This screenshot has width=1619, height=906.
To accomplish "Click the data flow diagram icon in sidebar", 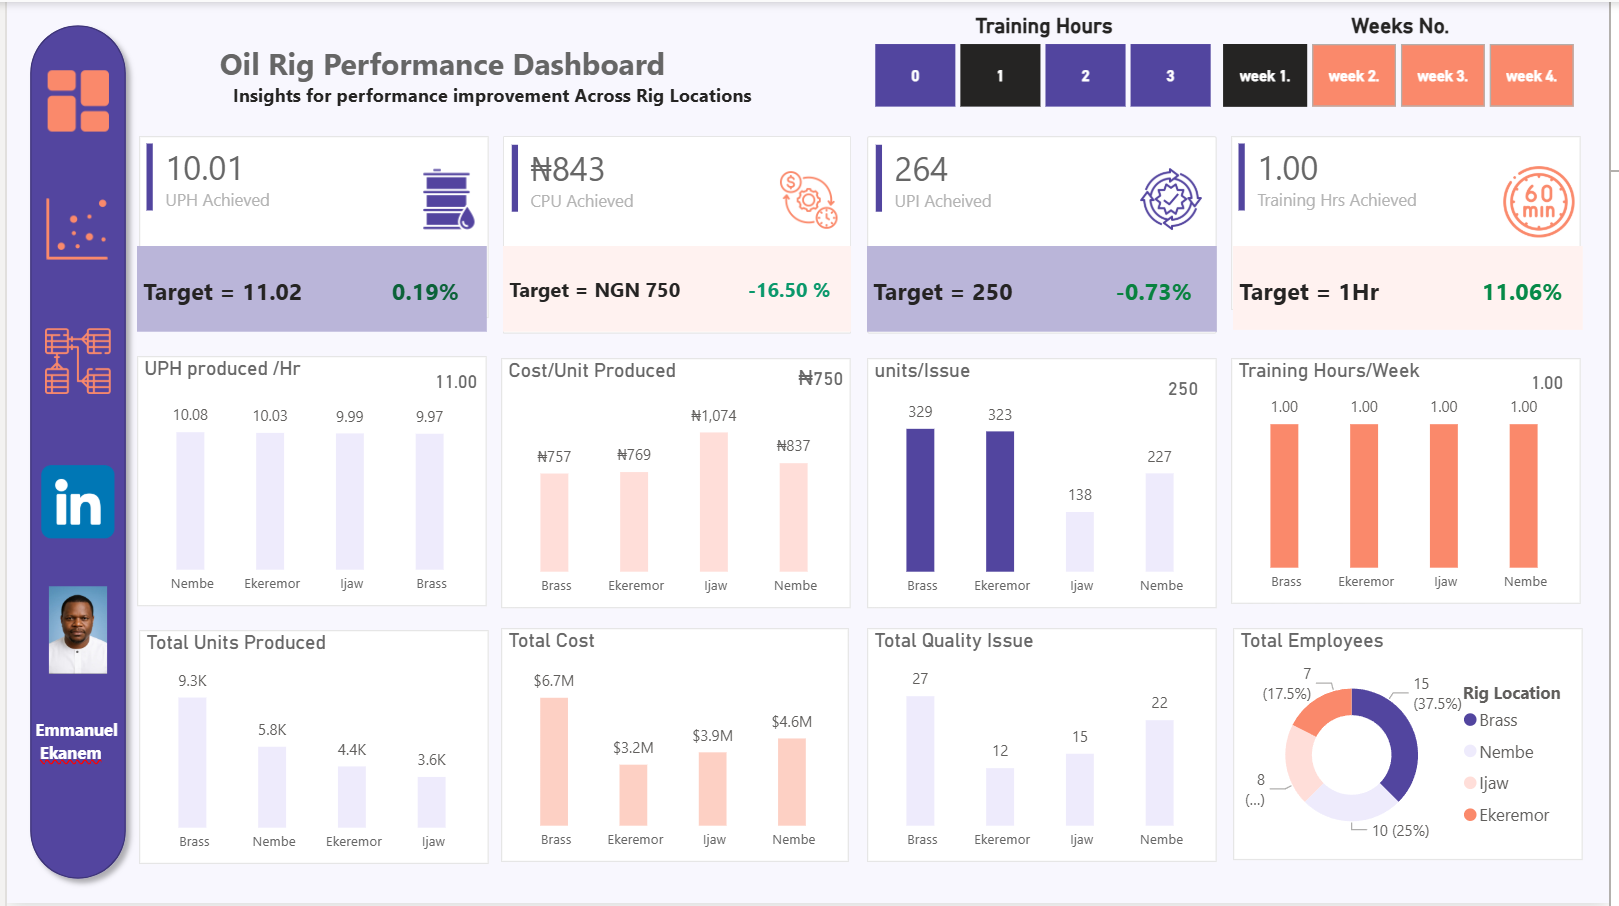I will (x=80, y=363).
